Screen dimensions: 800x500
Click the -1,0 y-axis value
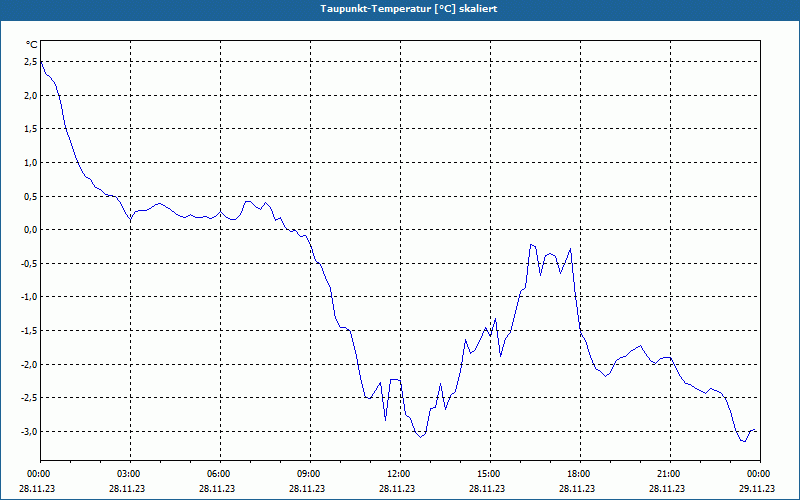point(29,297)
